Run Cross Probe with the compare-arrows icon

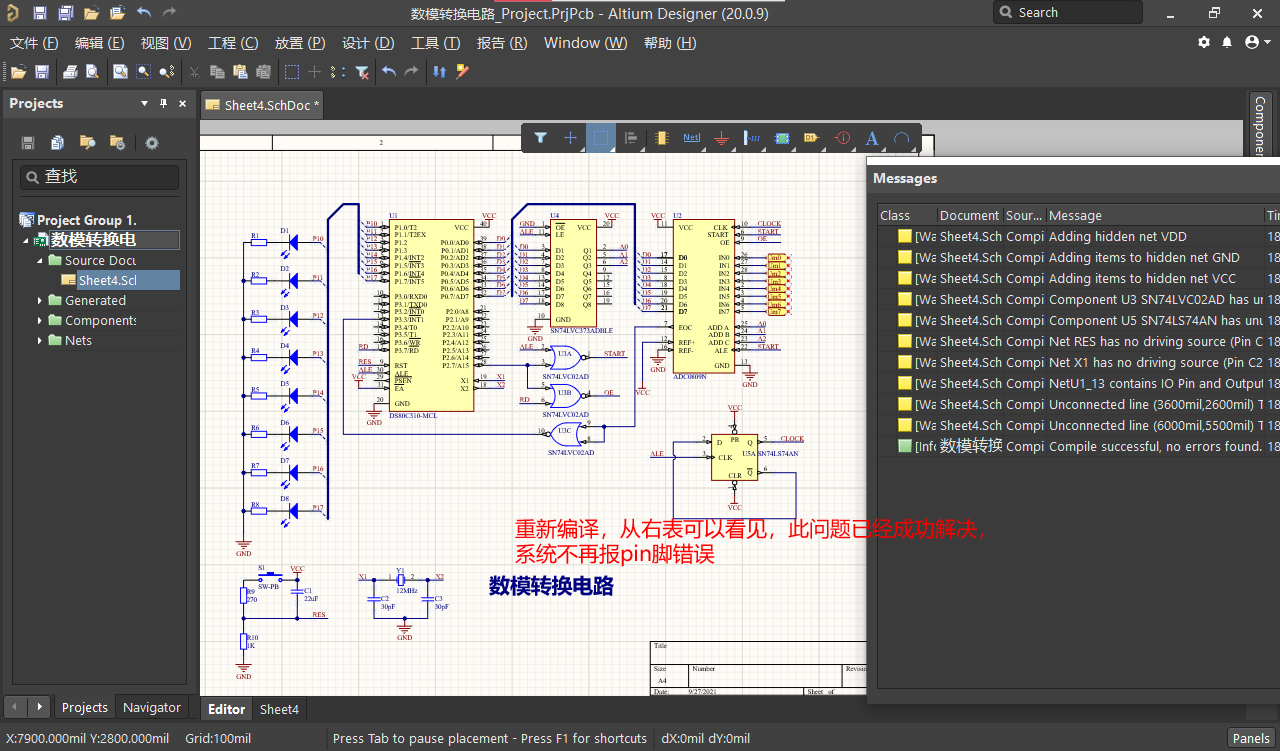438,71
